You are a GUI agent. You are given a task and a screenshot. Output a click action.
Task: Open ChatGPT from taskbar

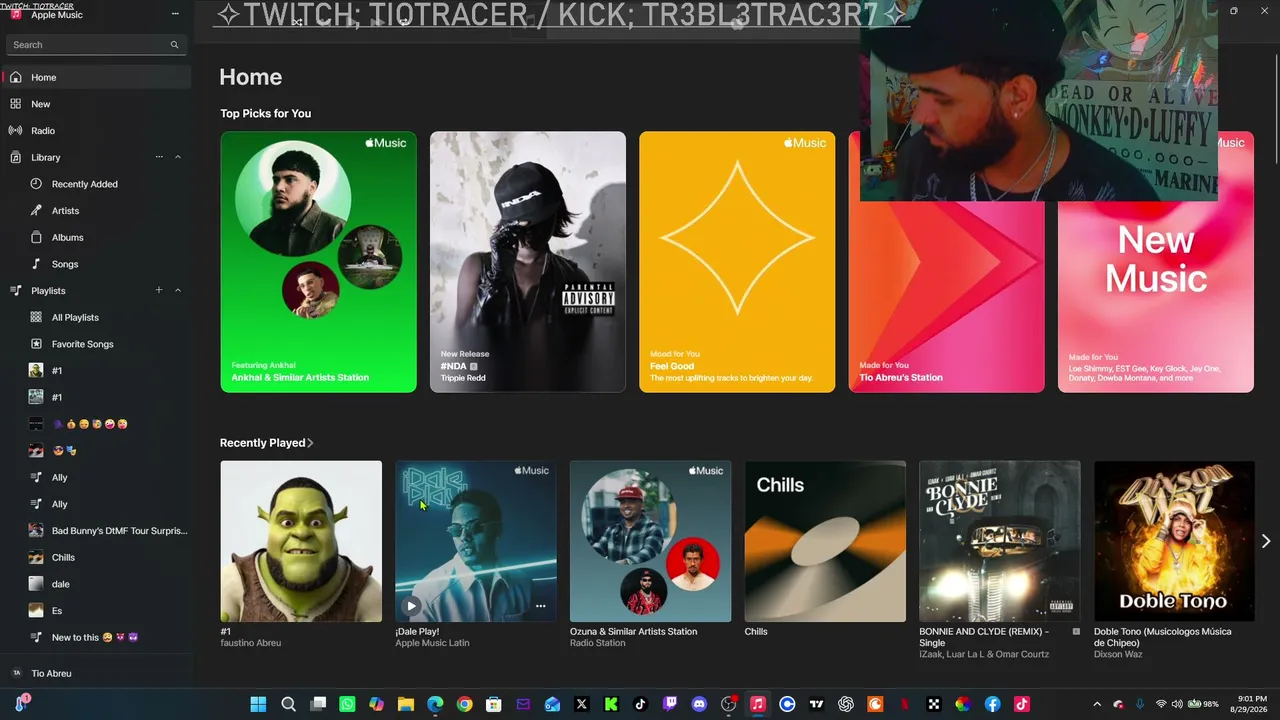[x=846, y=704]
